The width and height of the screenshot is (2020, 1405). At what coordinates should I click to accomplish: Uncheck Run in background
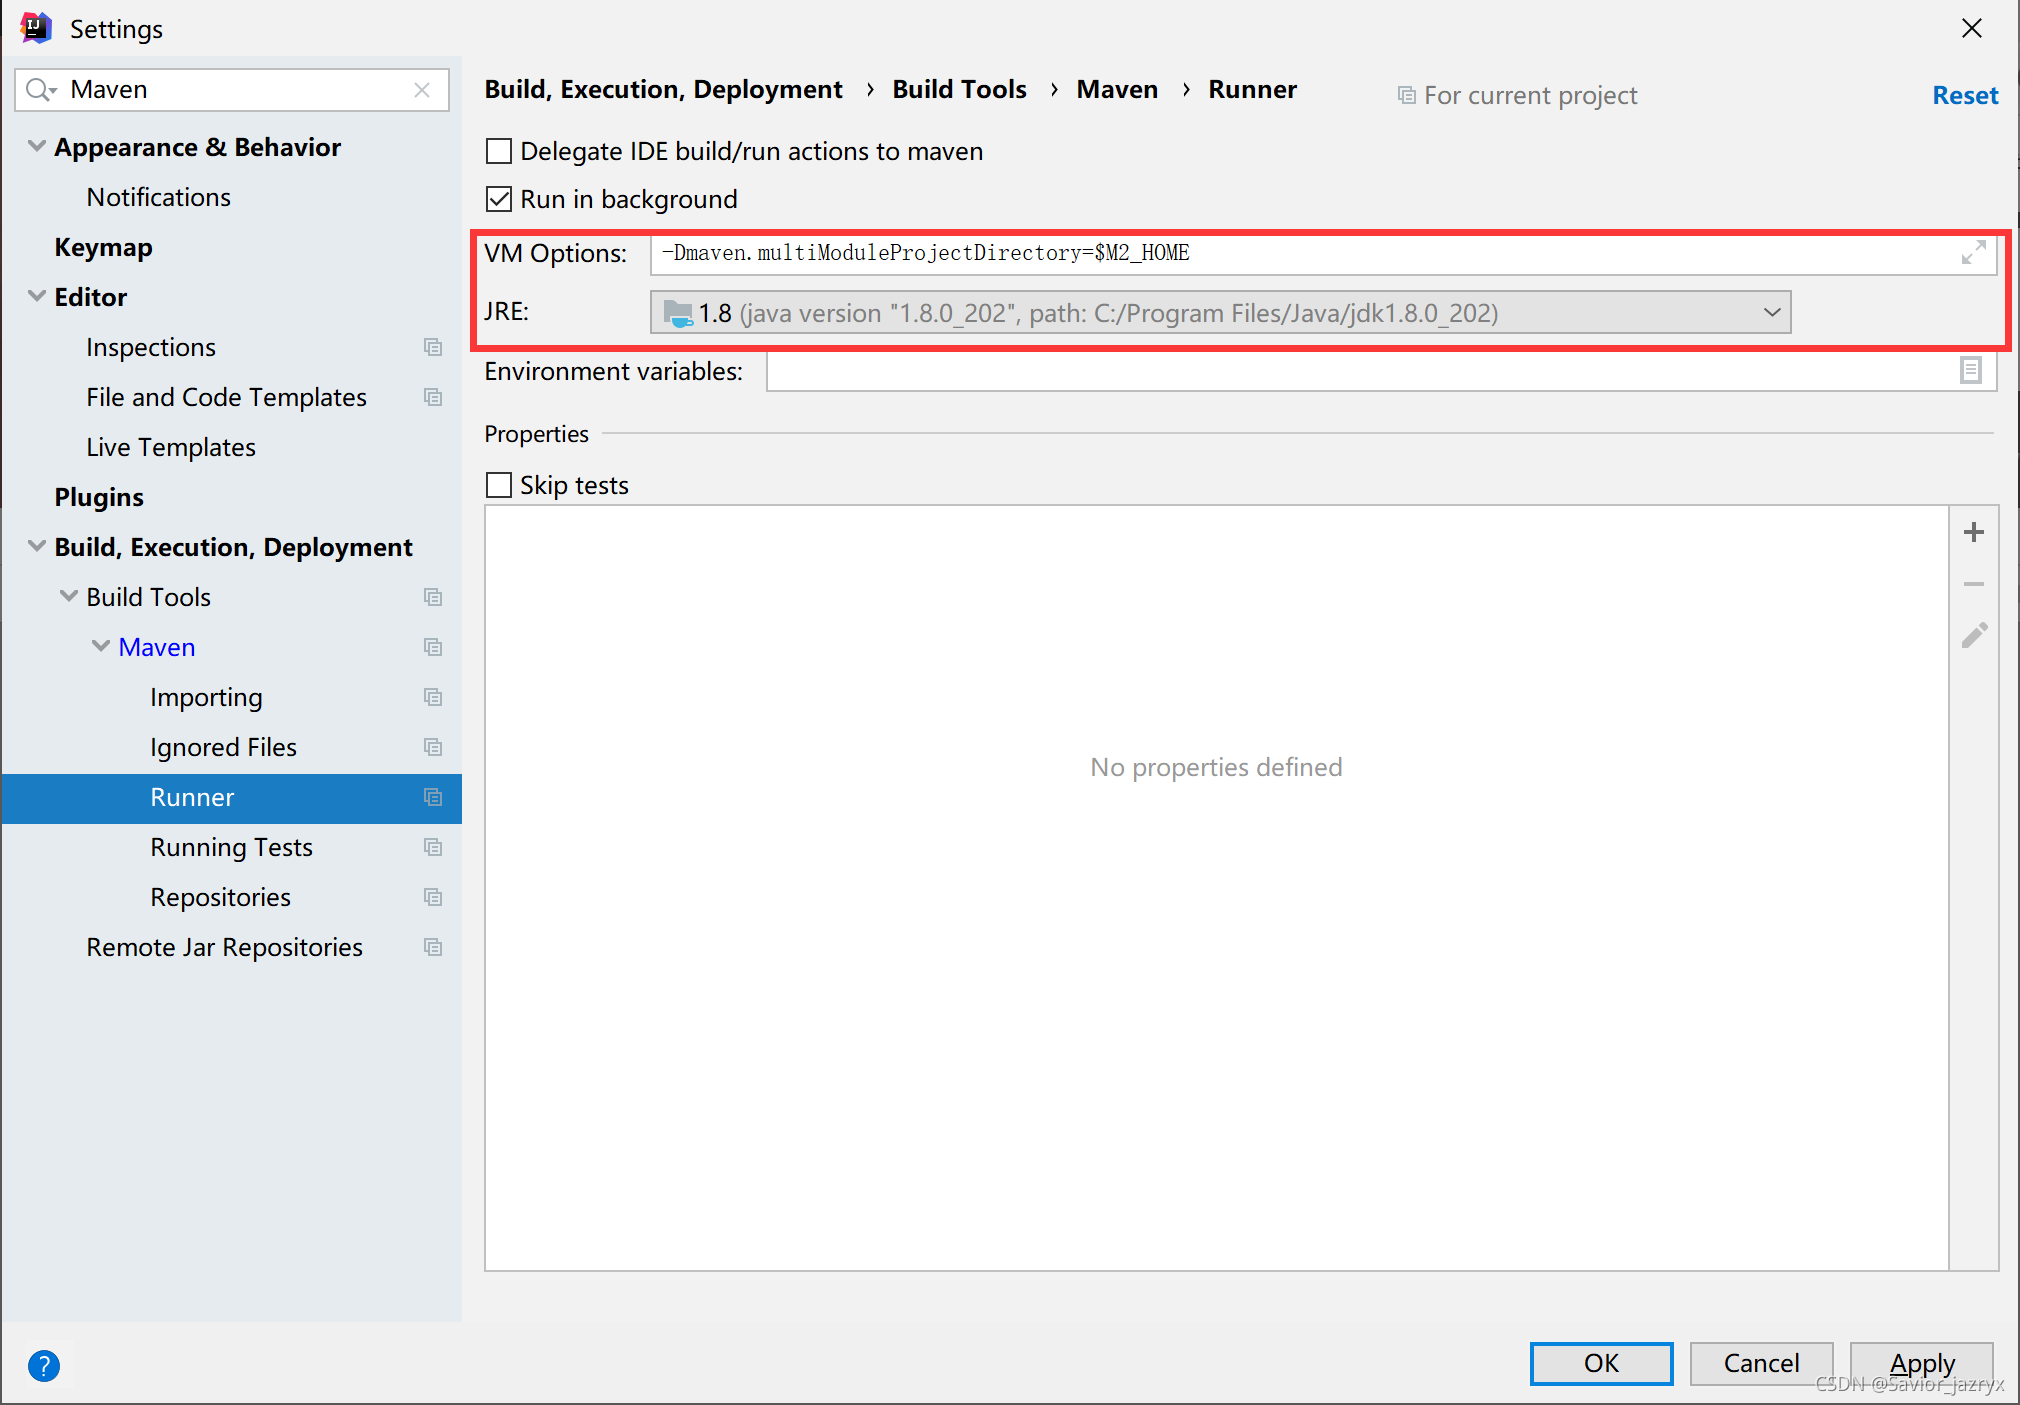click(x=499, y=199)
